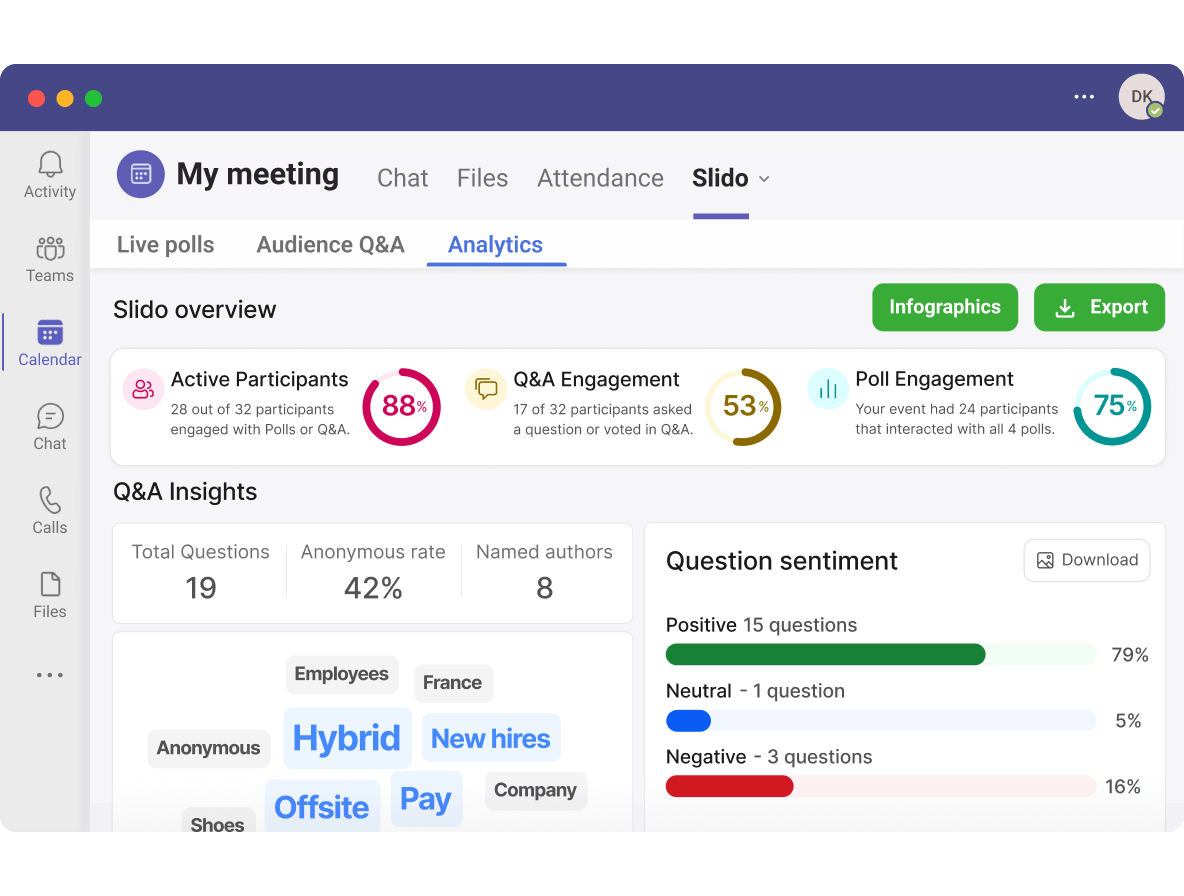Image resolution: width=1184 pixels, height=896 pixels.
Task: Select the Company word tag
Action: (535, 790)
